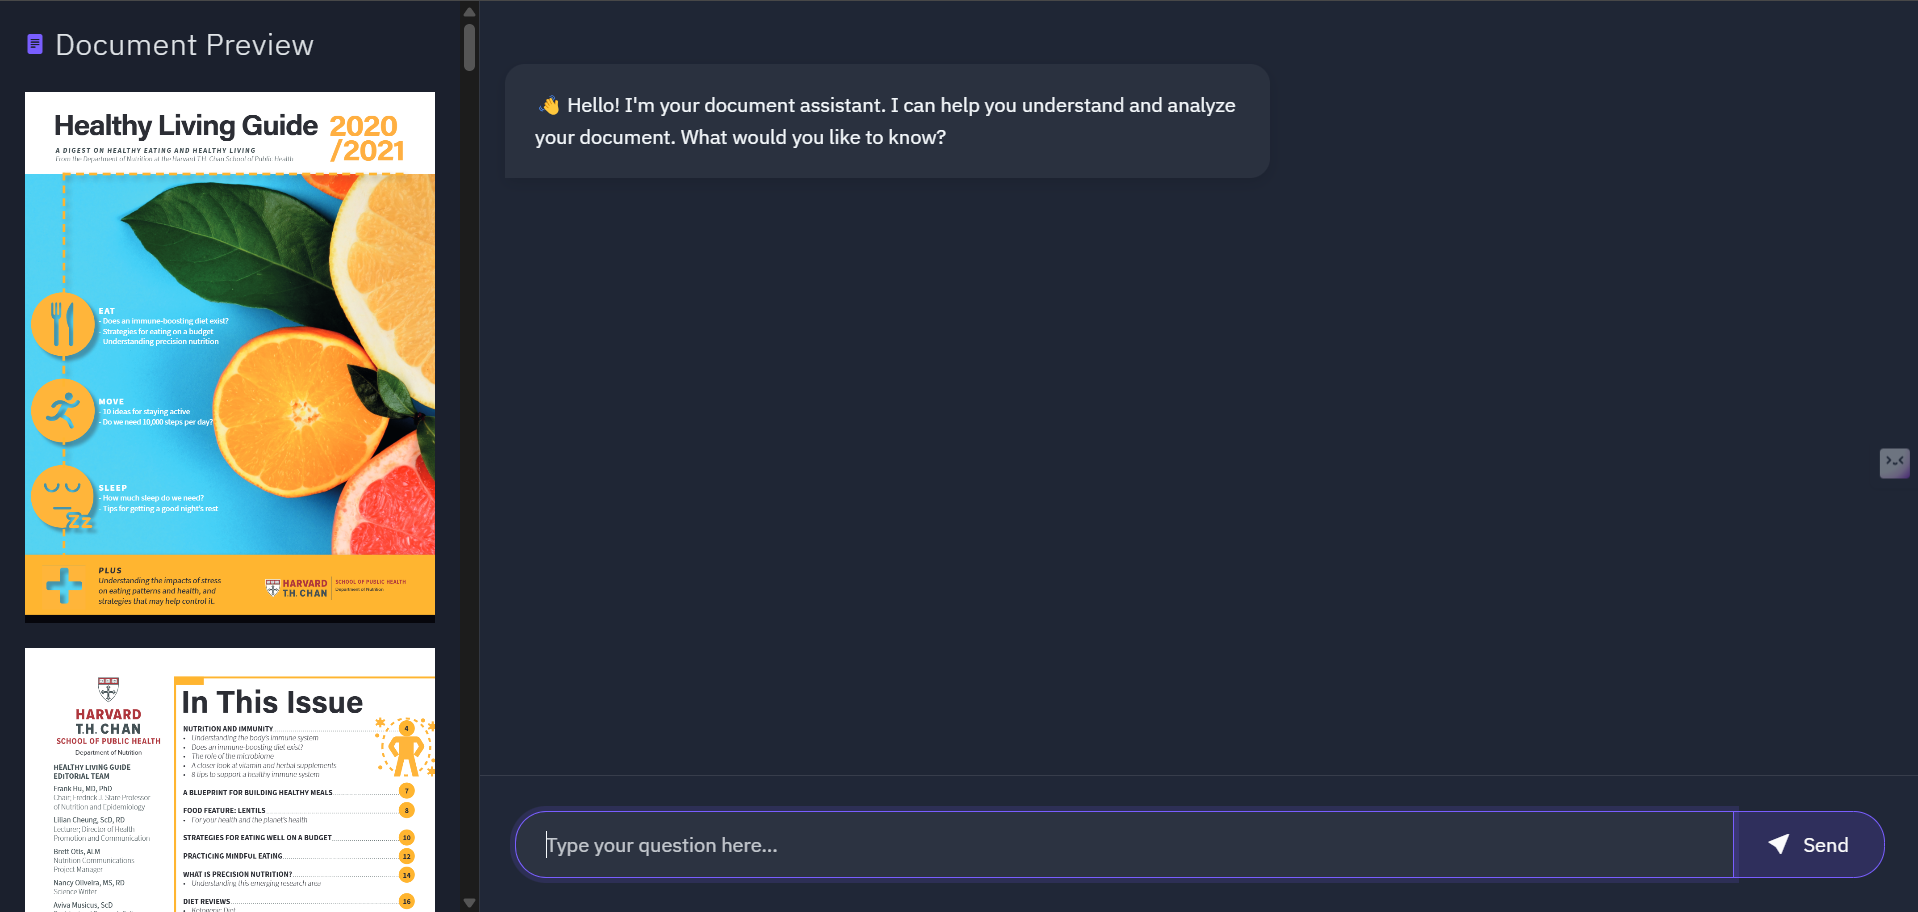
Task: Open the In This Issue page thumbnail
Action: (x=229, y=780)
